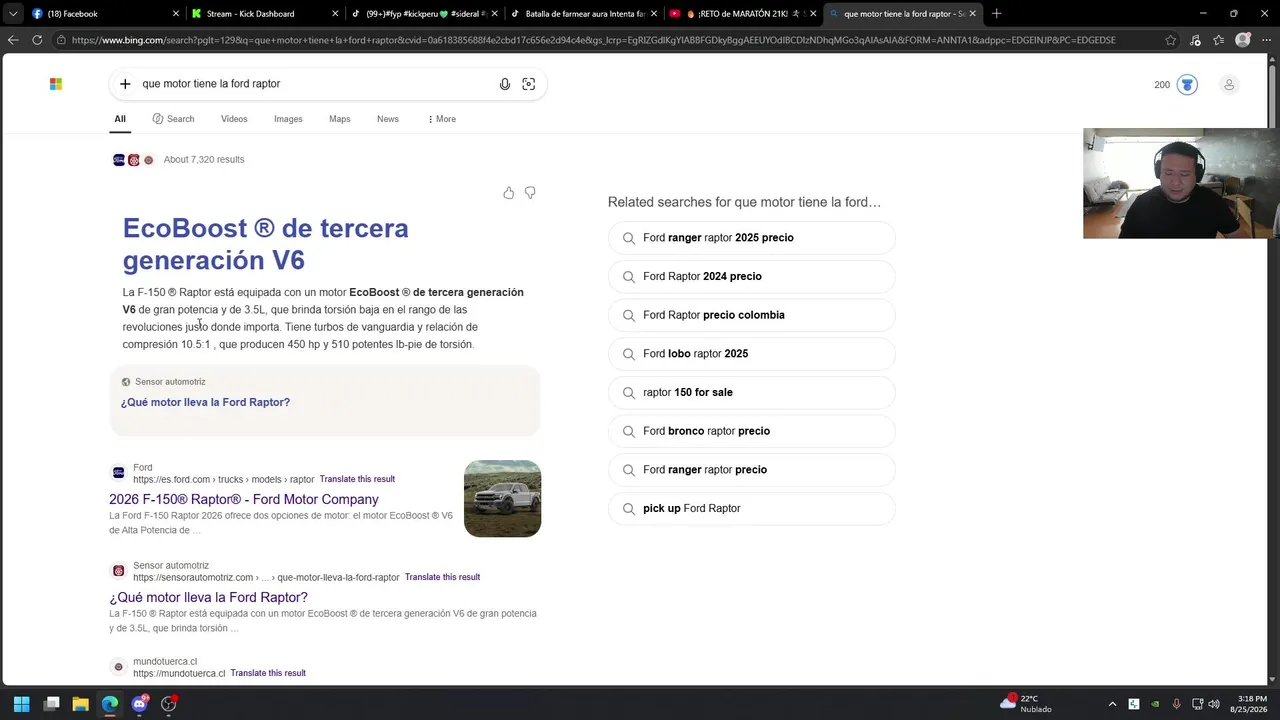Screen dimensions: 1280x720
Task: Select the Maps results tab
Action: click(x=340, y=119)
